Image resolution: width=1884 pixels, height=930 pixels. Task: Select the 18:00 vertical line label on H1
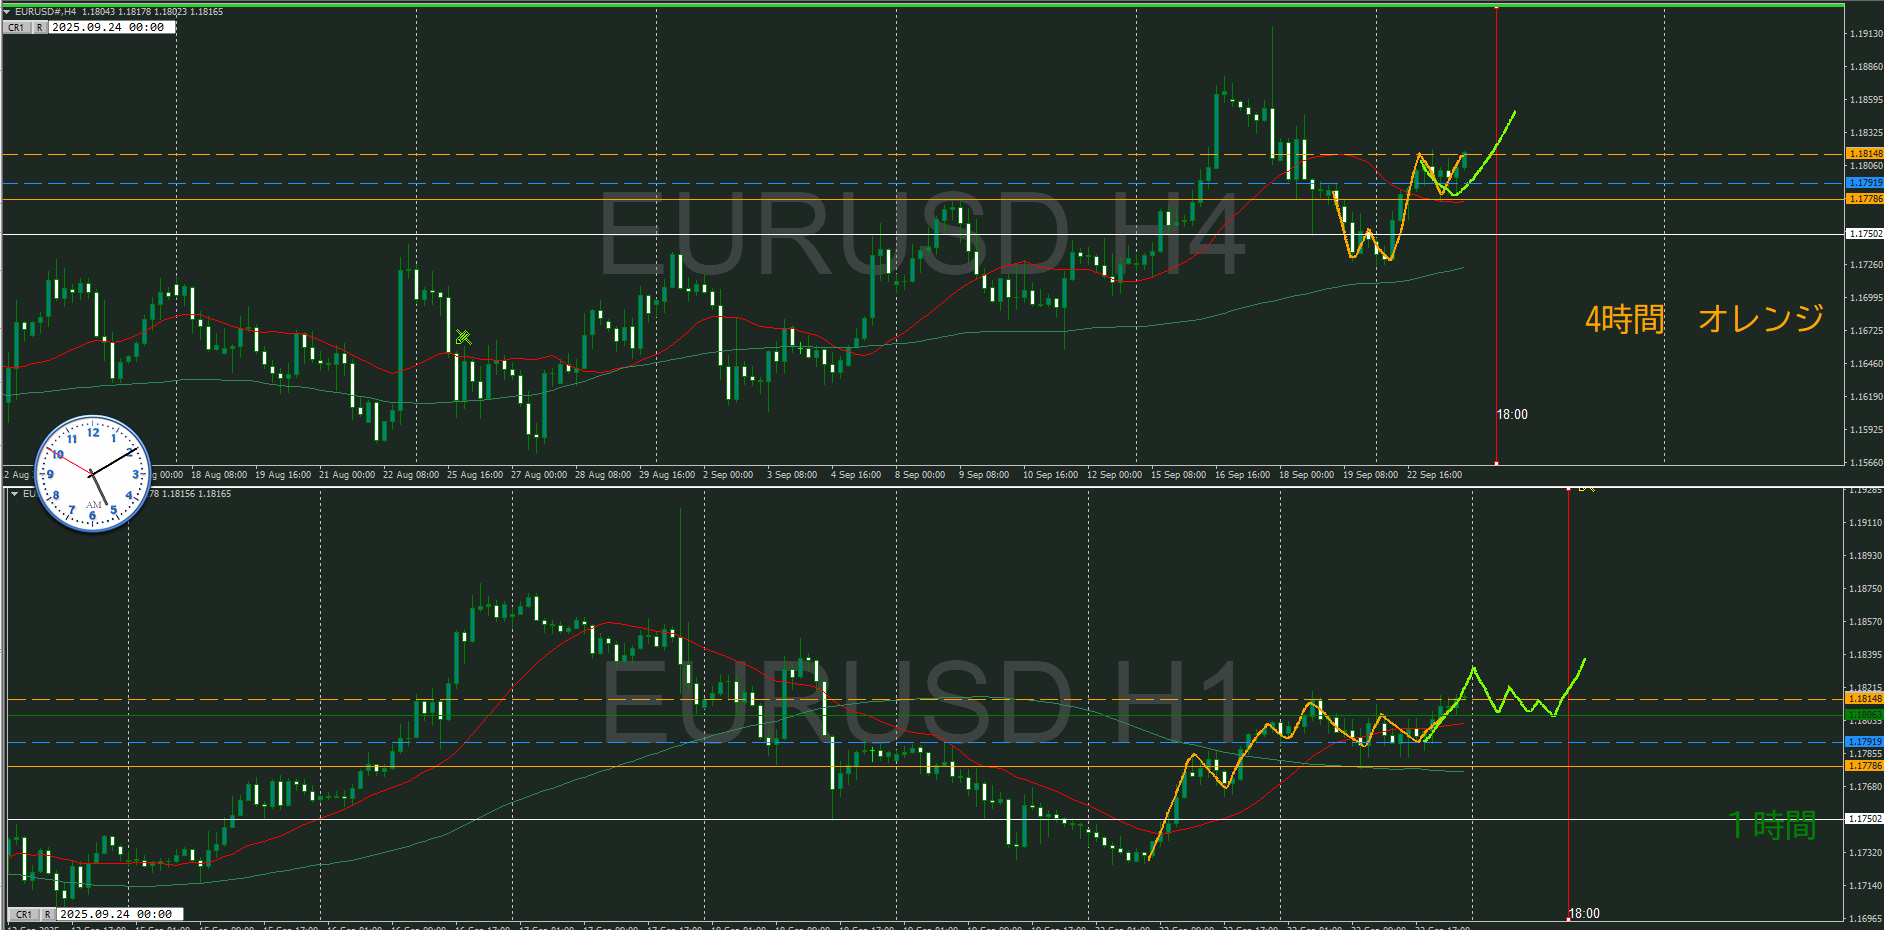point(1584,913)
